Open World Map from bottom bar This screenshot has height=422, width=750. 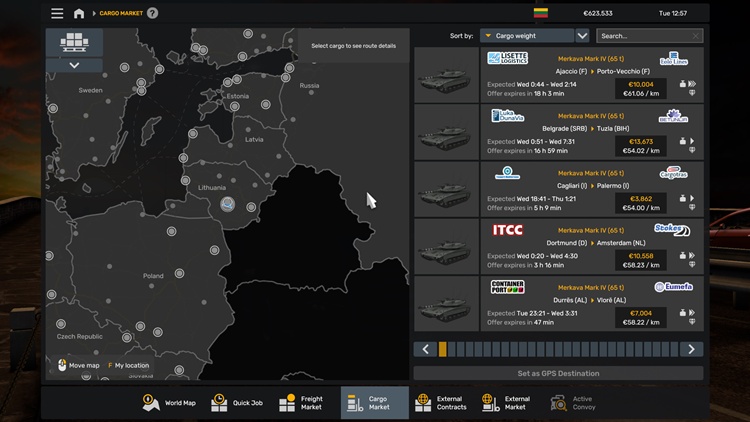(x=169, y=403)
